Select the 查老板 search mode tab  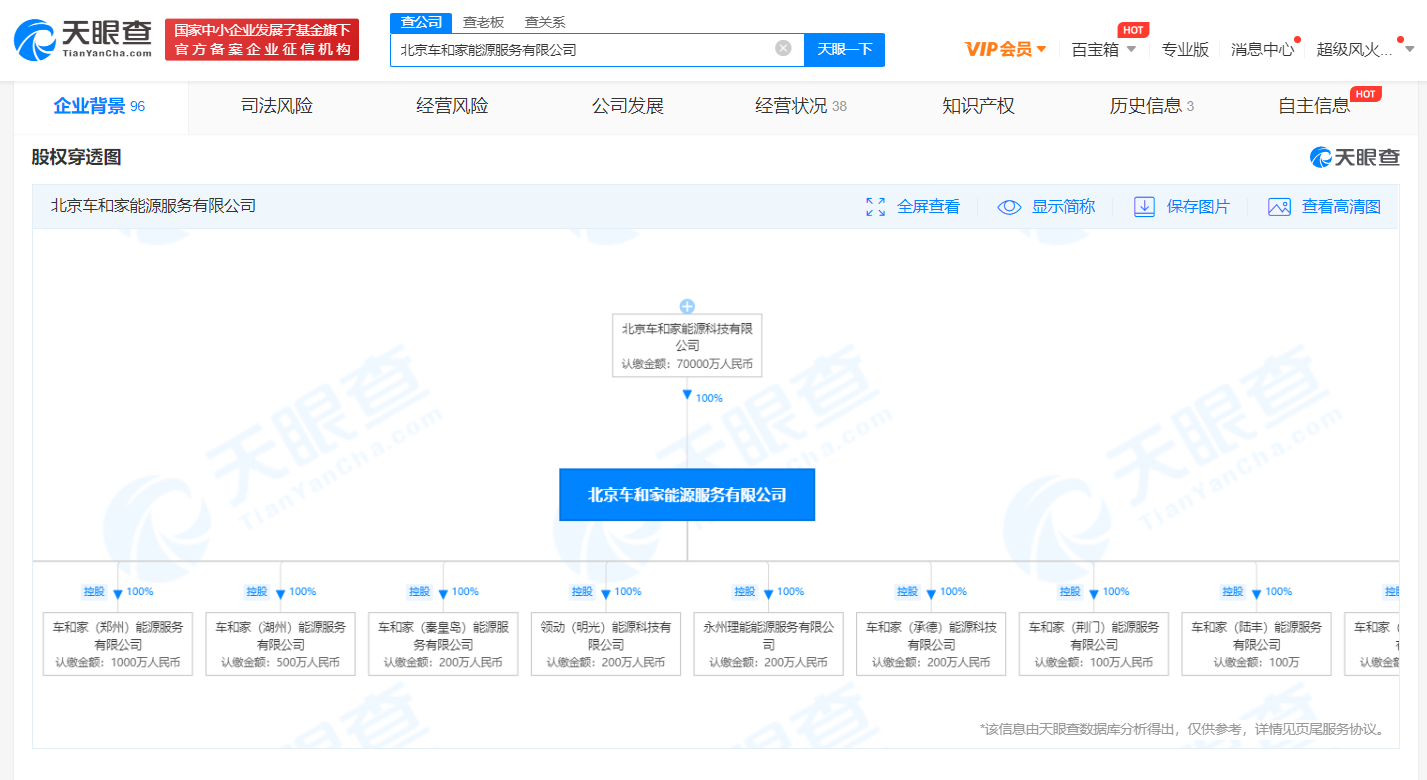[x=483, y=22]
